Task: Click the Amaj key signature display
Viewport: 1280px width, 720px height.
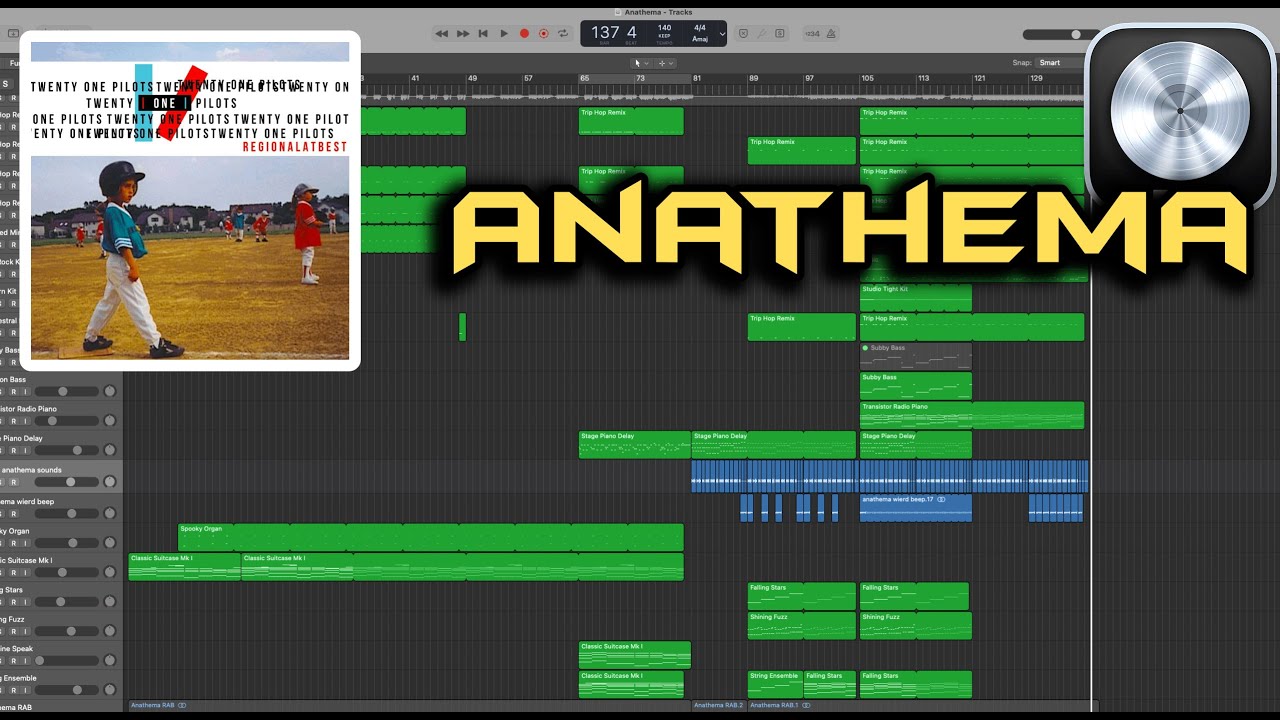Action: click(700, 38)
